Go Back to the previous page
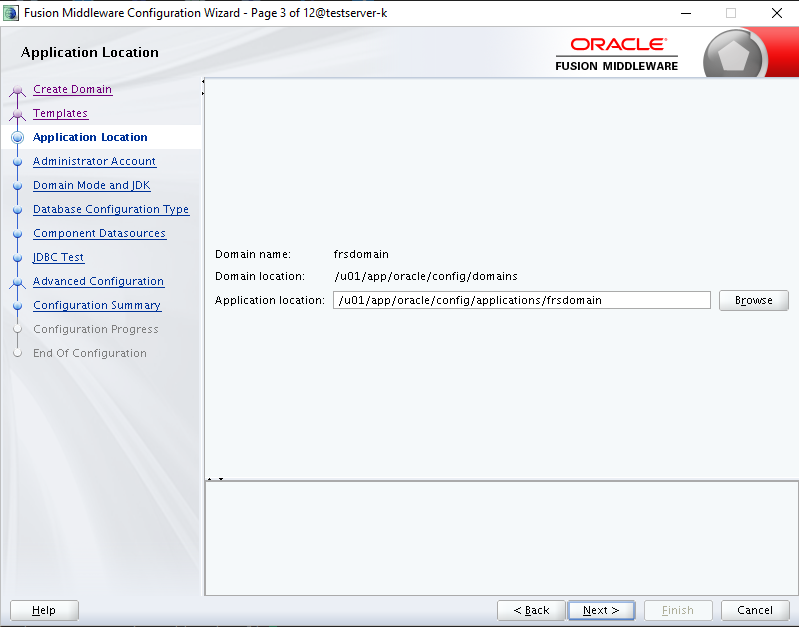This screenshot has width=799, height=627. coord(531,610)
